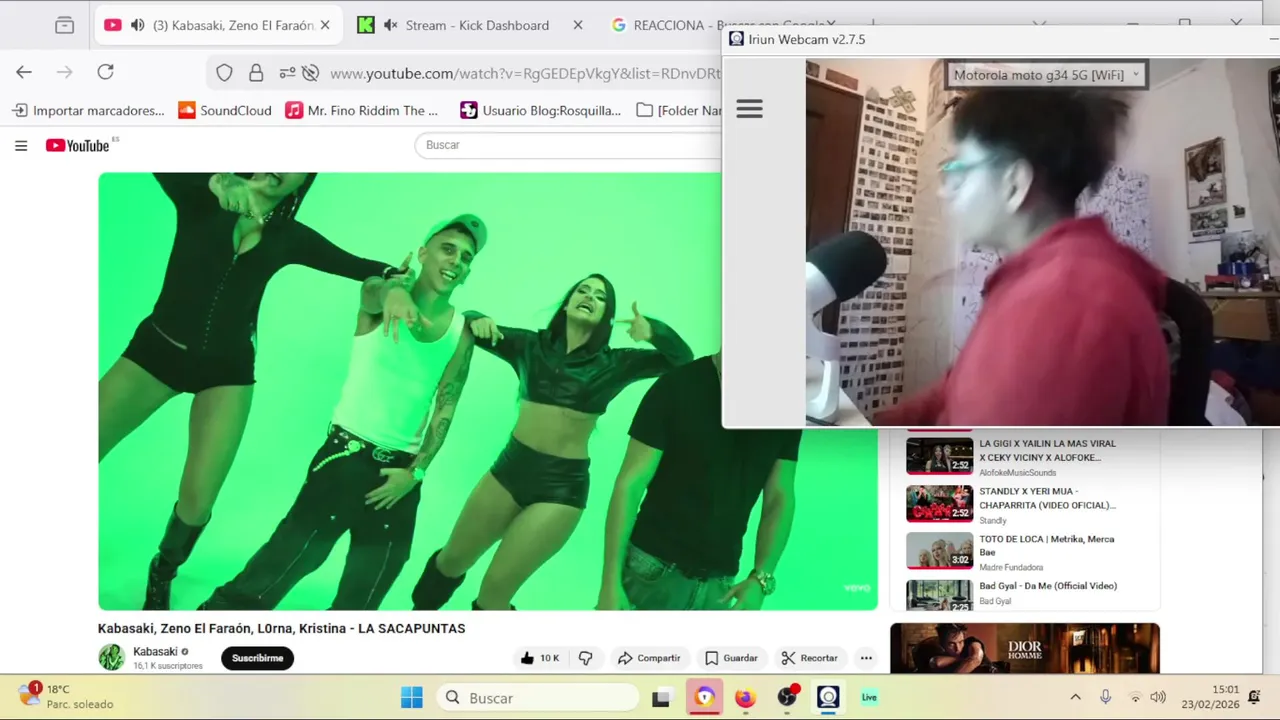Expand the bookmarks folder in toolbar
The height and width of the screenshot is (720, 1280).
click(678, 110)
